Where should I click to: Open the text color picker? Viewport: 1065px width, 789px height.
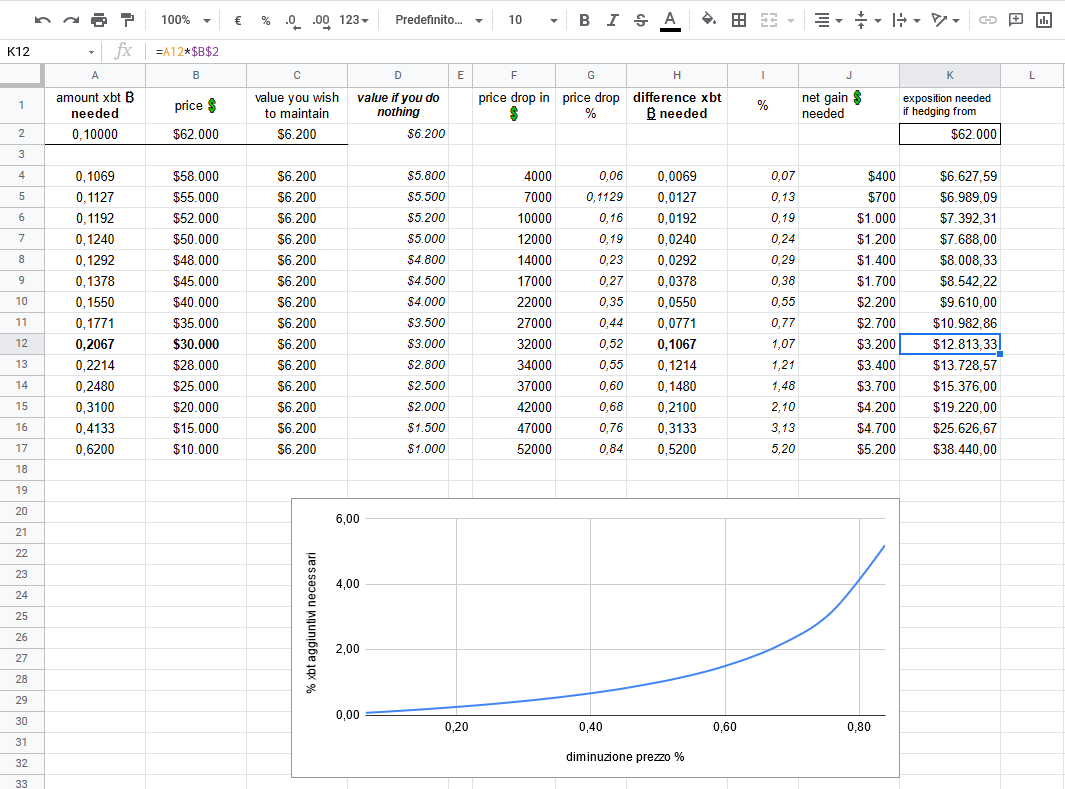[x=670, y=20]
